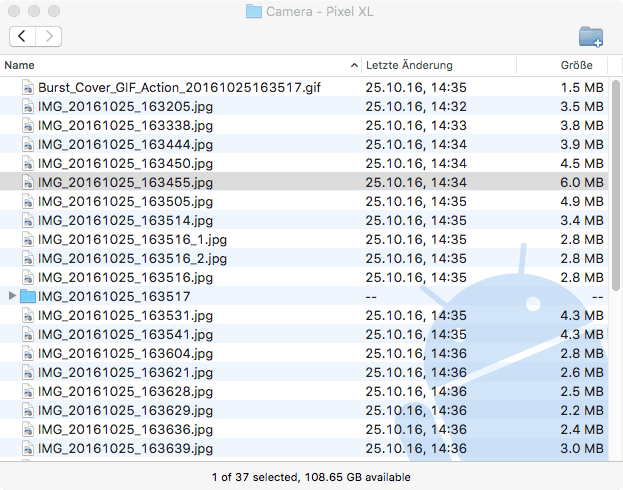
Task: Click the IMG_20161025_163455.jpg file icon
Action: [28, 182]
